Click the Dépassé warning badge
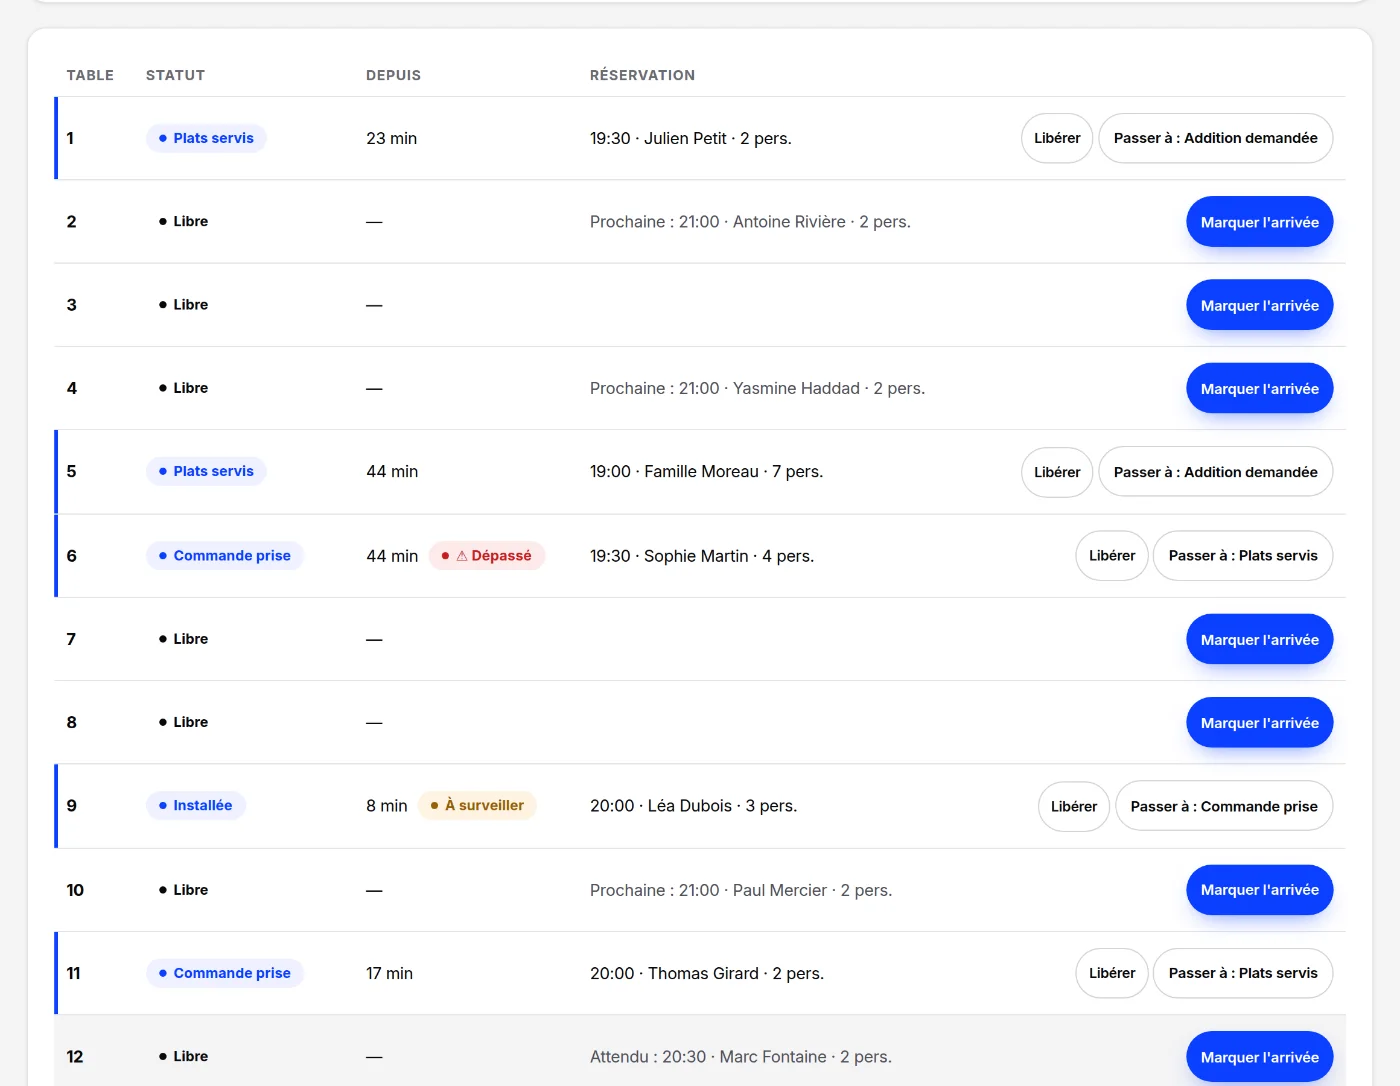The width and height of the screenshot is (1400, 1086). [x=487, y=556]
